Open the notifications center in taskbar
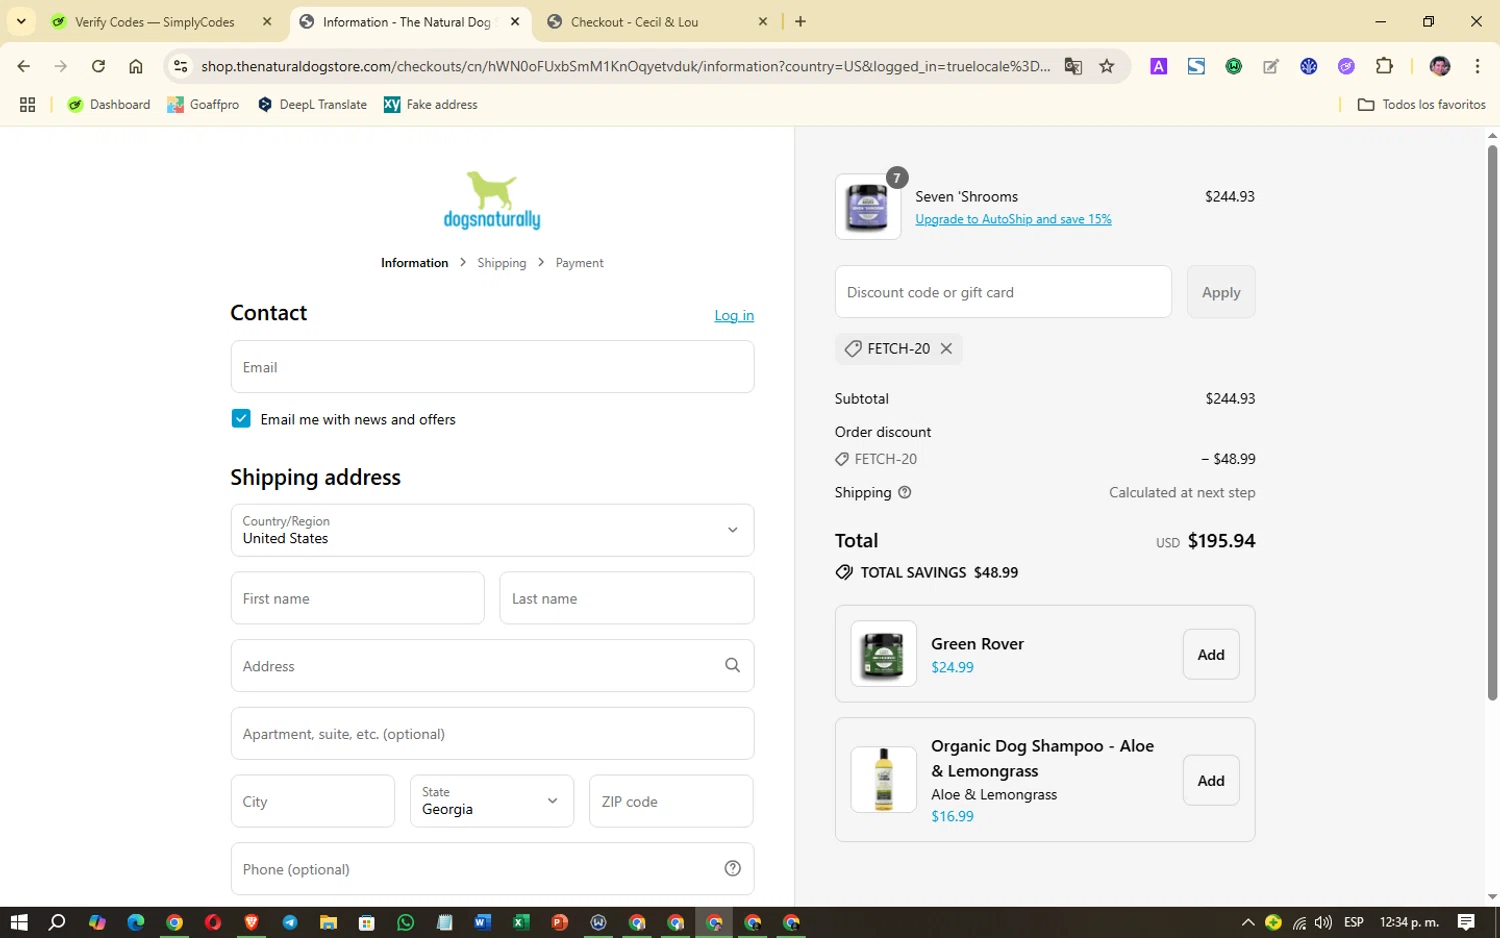 pyautogui.click(x=1466, y=922)
